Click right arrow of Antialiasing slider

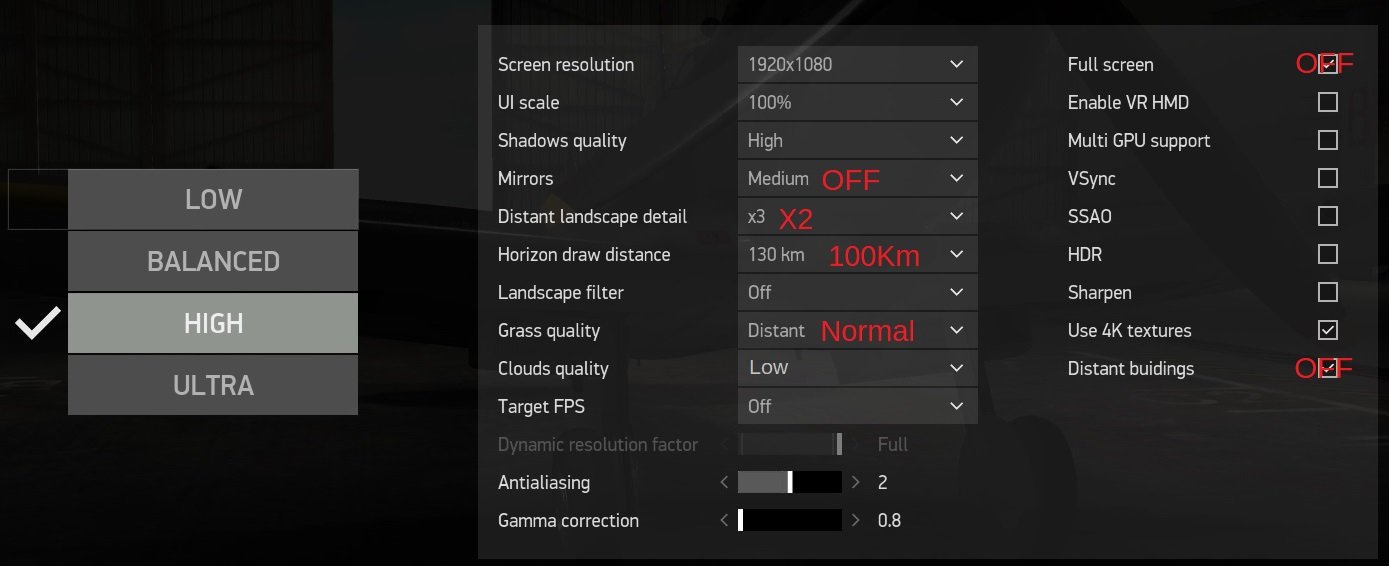click(855, 483)
